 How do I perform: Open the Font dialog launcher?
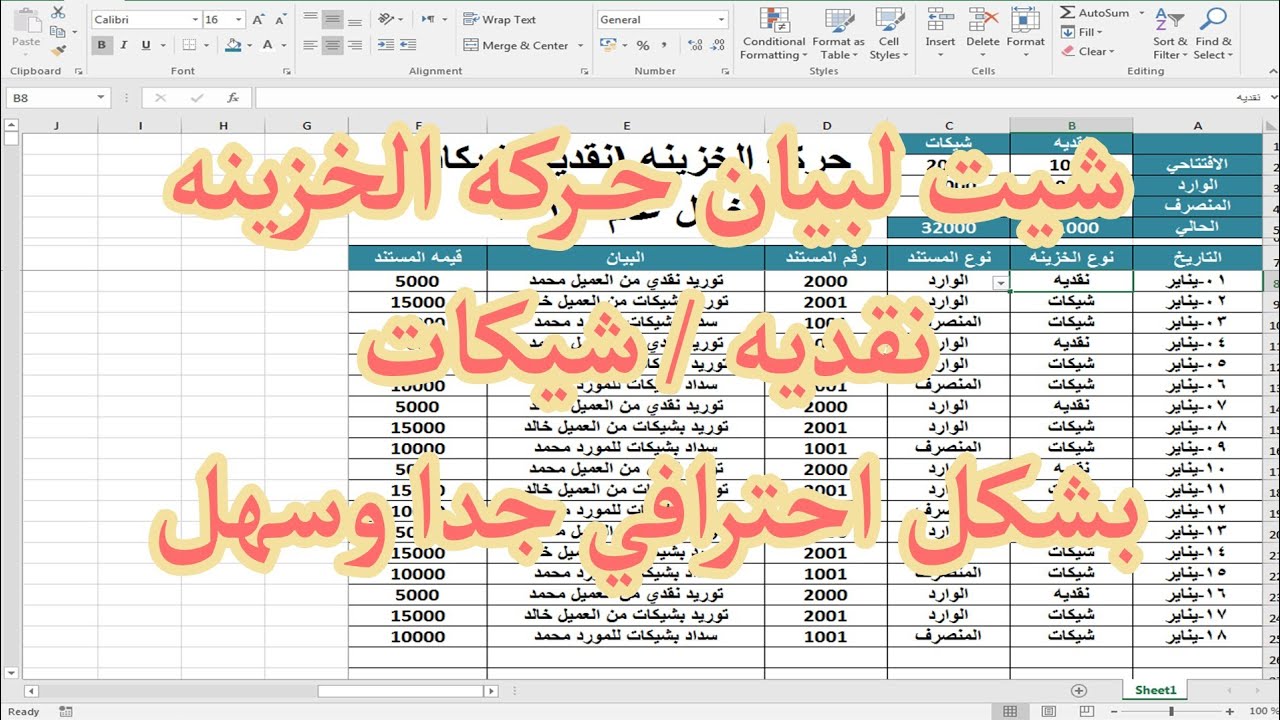point(287,72)
